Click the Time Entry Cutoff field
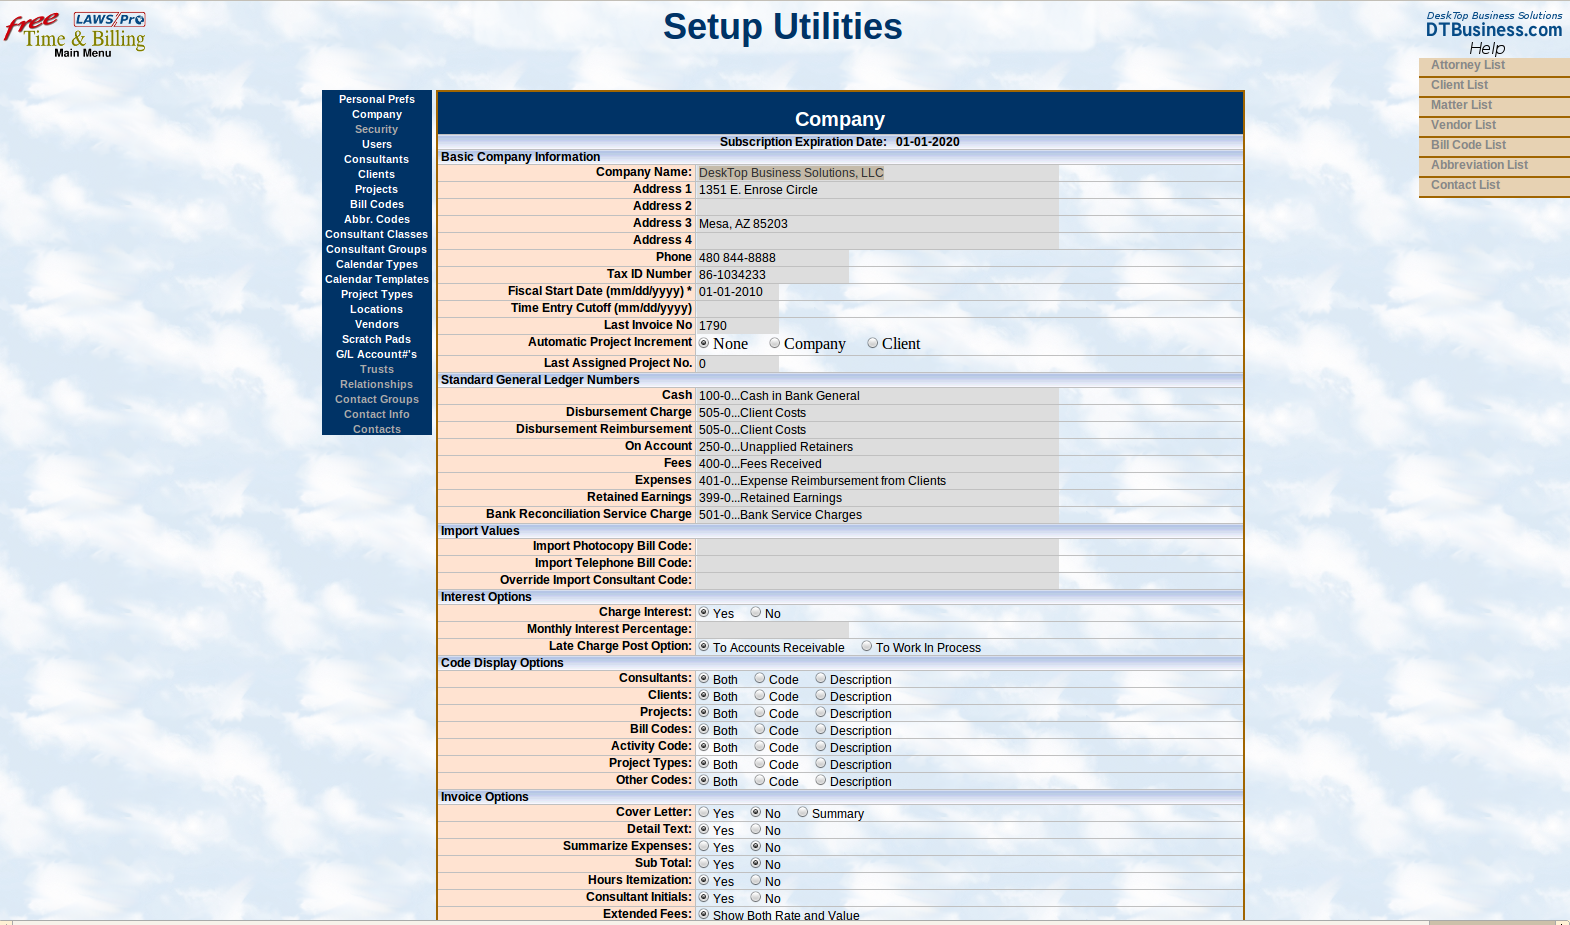This screenshot has width=1570, height=925. point(737,309)
